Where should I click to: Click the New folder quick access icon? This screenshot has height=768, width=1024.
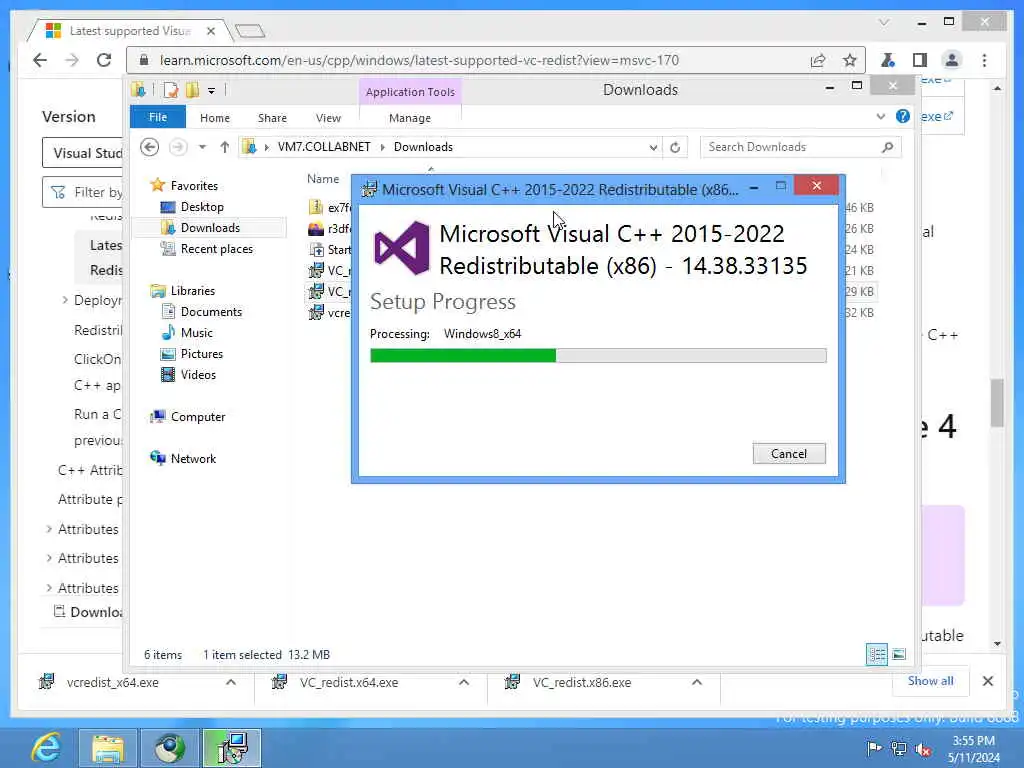pyautogui.click(x=192, y=90)
